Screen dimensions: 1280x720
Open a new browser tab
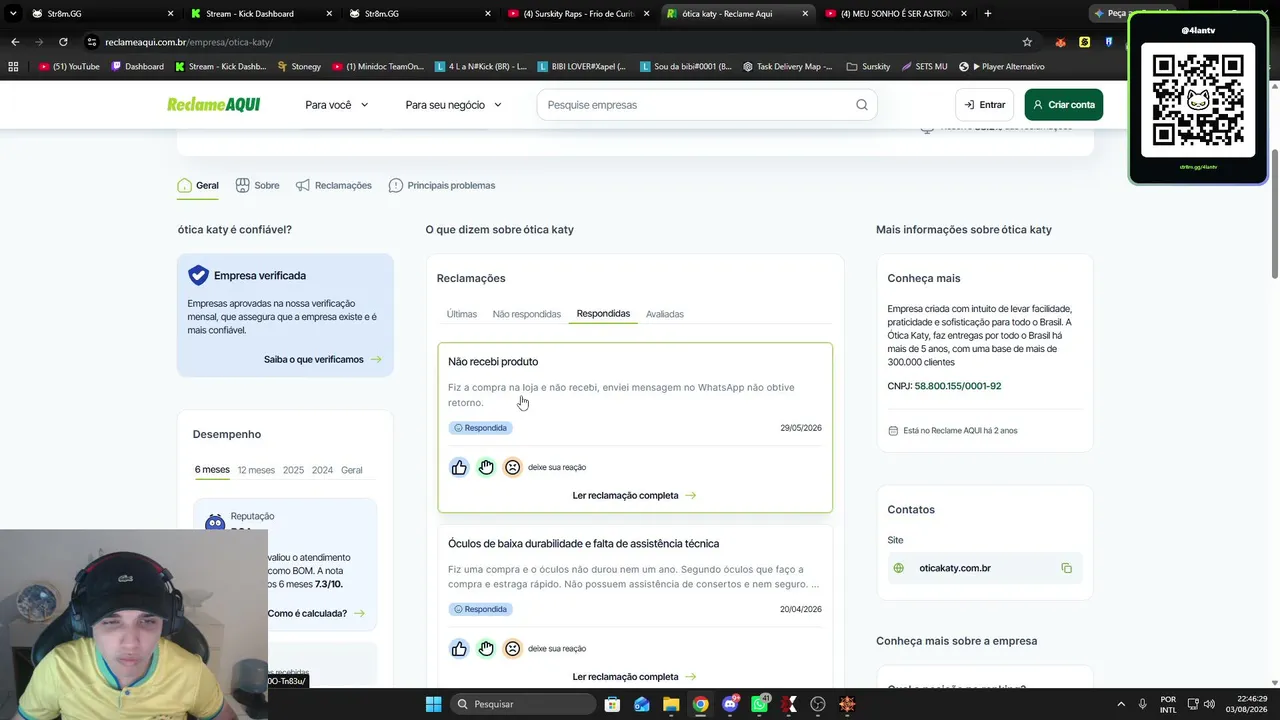click(988, 14)
